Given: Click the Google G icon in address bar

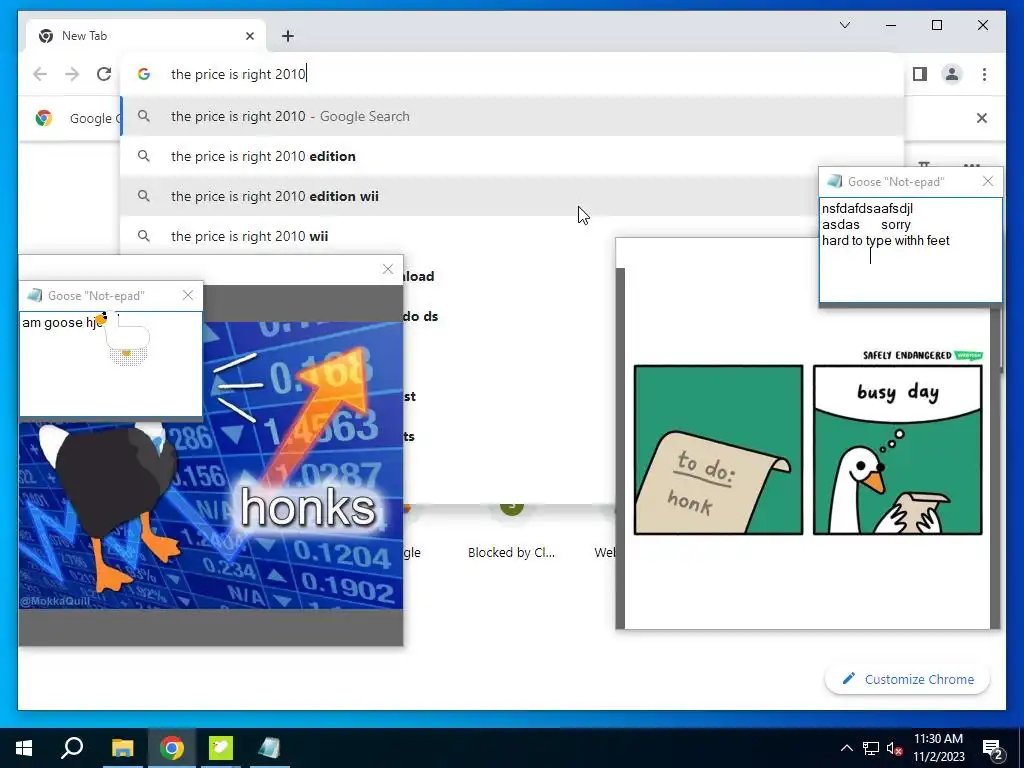Looking at the screenshot, I should click(x=144, y=74).
